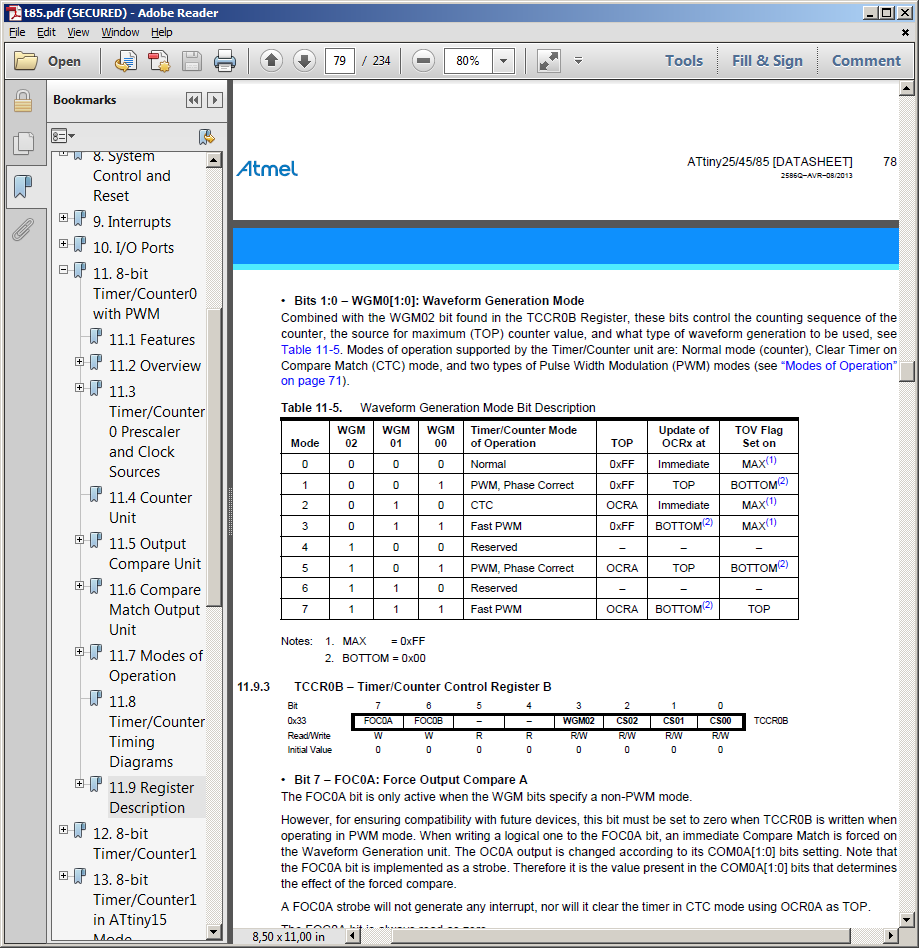Open the Window menu

(120, 32)
